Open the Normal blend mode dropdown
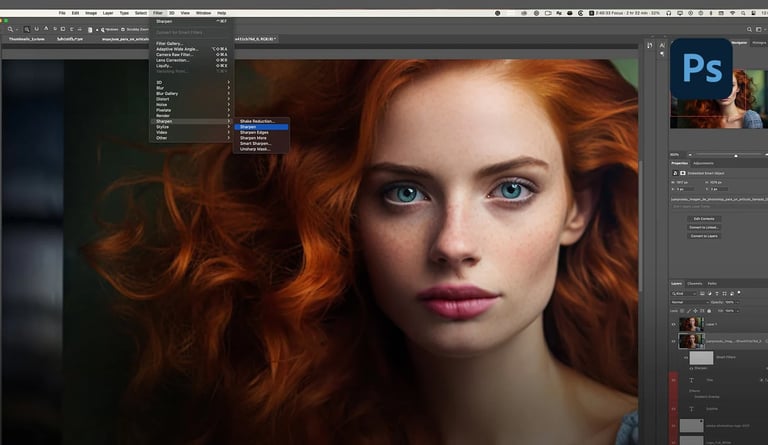The height and width of the screenshot is (445, 768). (689, 302)
